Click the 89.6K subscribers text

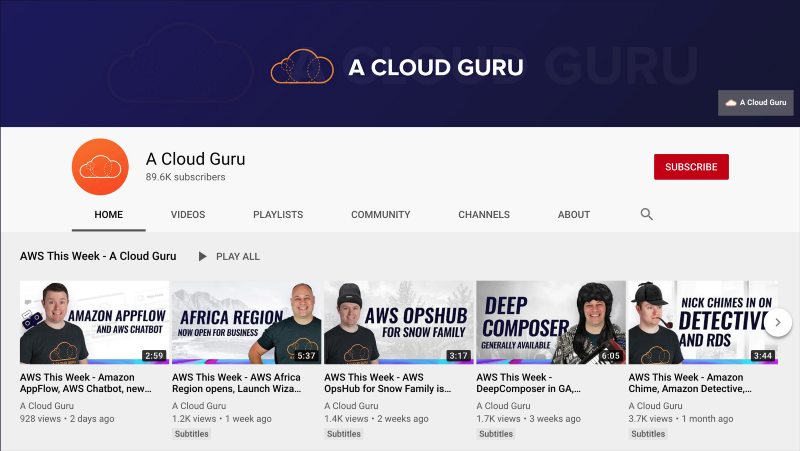coord(186,177)
